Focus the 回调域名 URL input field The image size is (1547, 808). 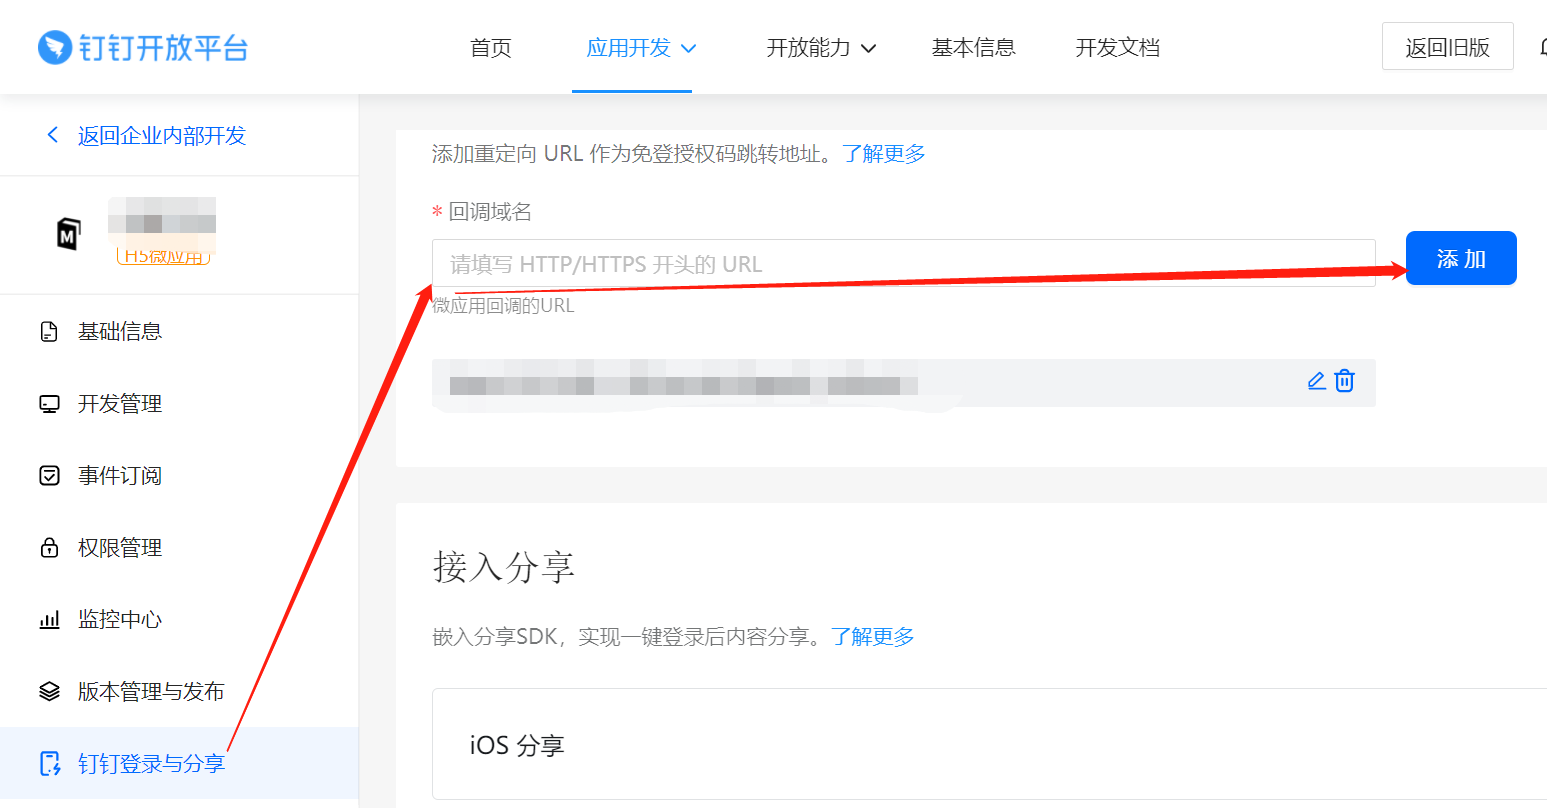click(903, 264)
